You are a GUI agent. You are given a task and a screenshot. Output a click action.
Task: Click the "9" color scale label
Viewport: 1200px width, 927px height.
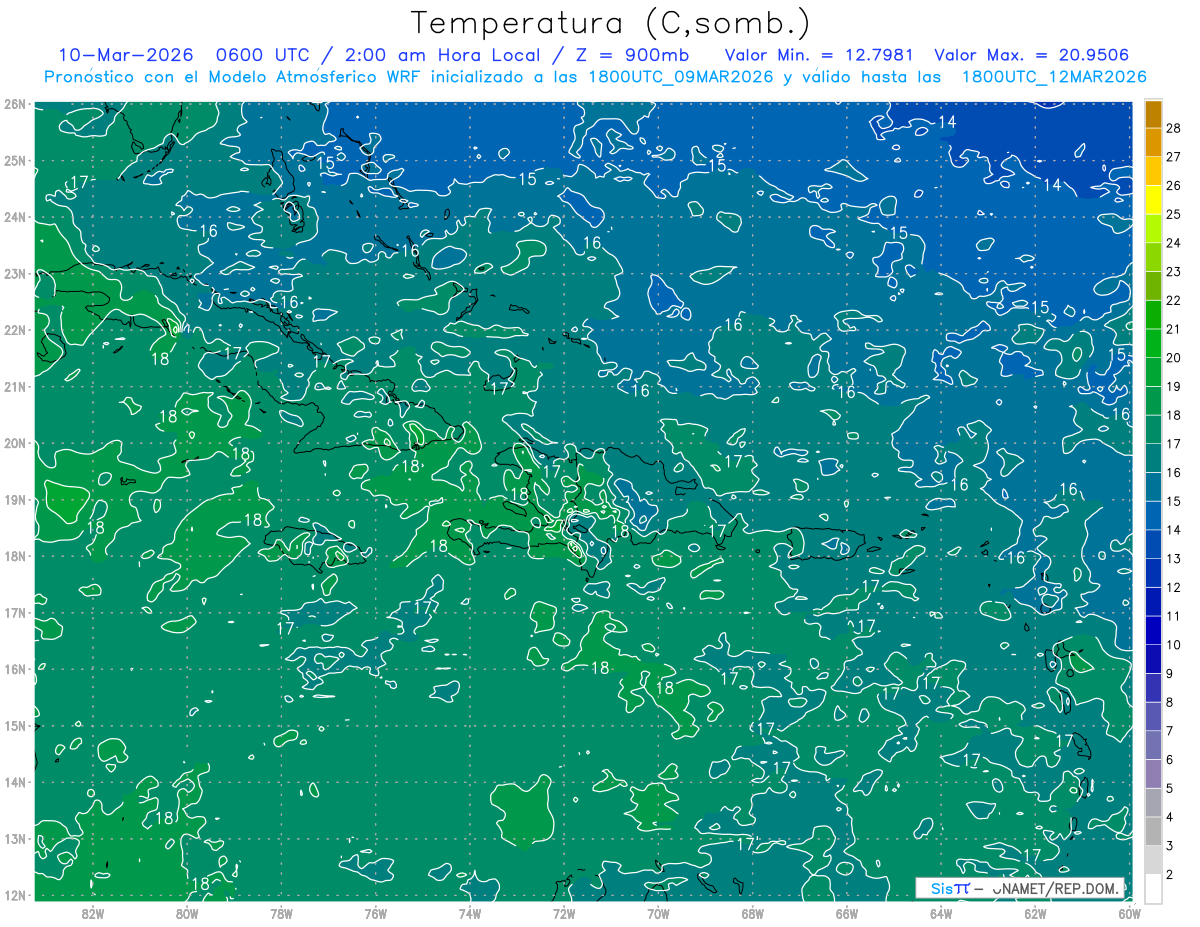tap(1170, 674)
